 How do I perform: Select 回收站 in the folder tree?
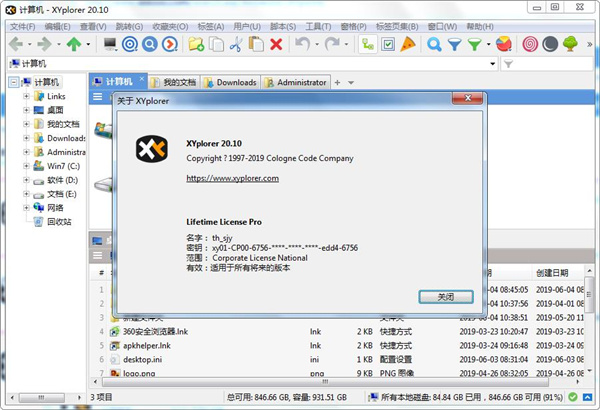tap(59, 222)
